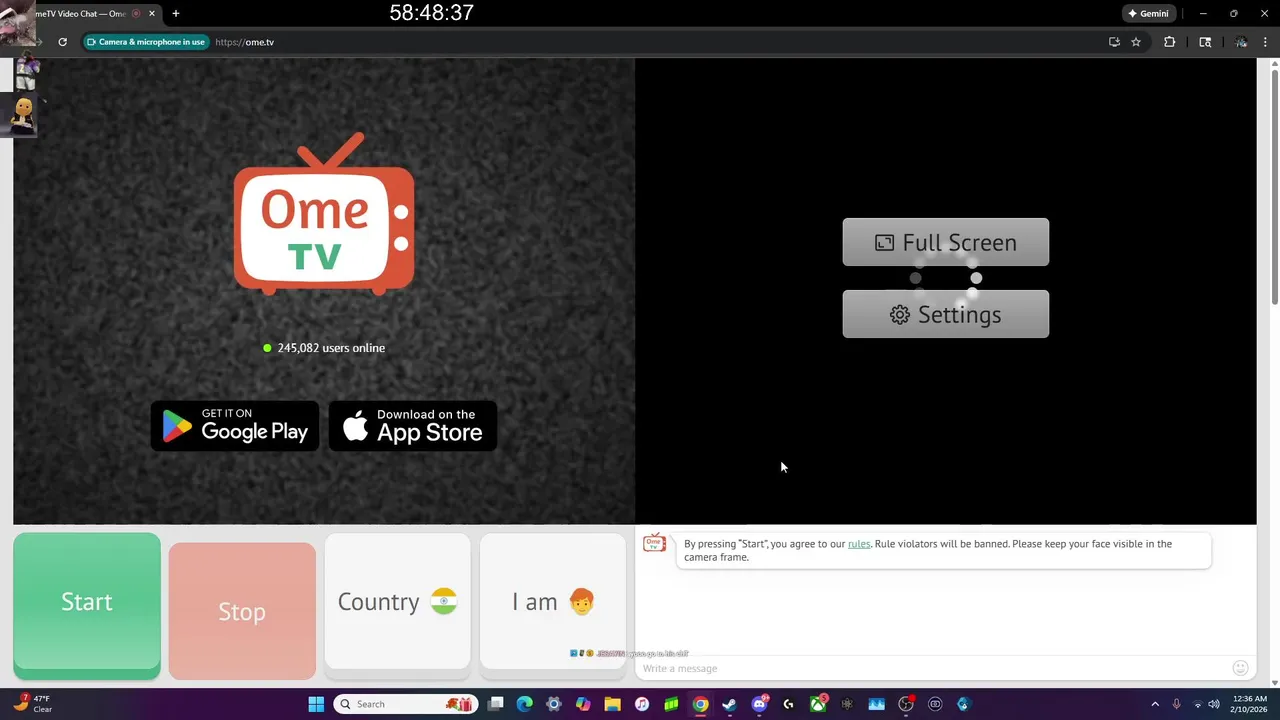This screenshot has width=1280, height=720.
Task: Open OBS Studio from the taskbar
Action: (906, 704)
